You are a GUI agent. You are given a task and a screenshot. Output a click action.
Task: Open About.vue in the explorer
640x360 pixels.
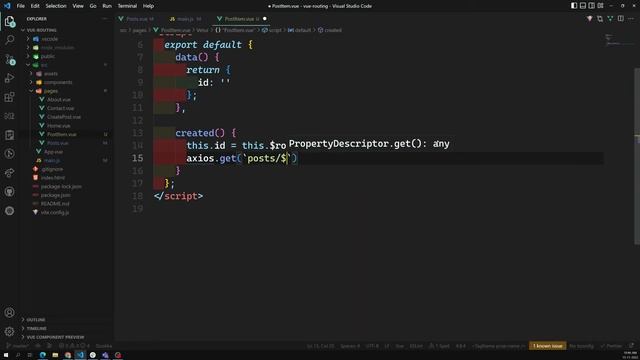(59, 100)
